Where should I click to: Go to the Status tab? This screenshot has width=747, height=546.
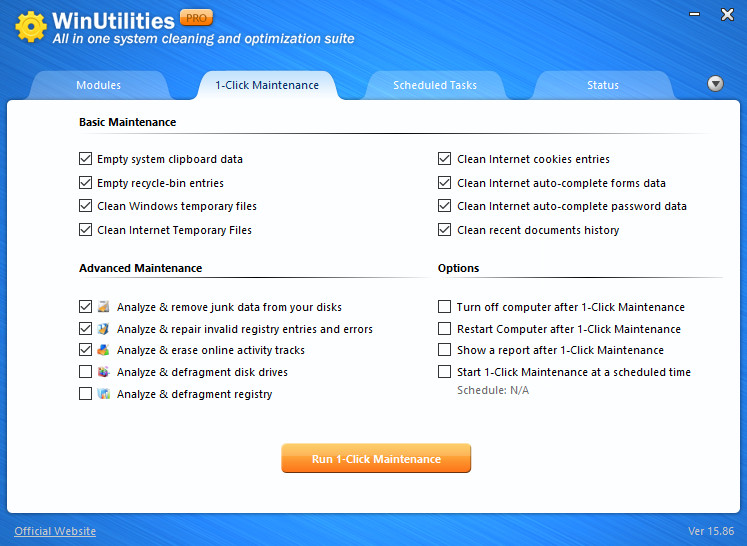click(x=603, y=85)
